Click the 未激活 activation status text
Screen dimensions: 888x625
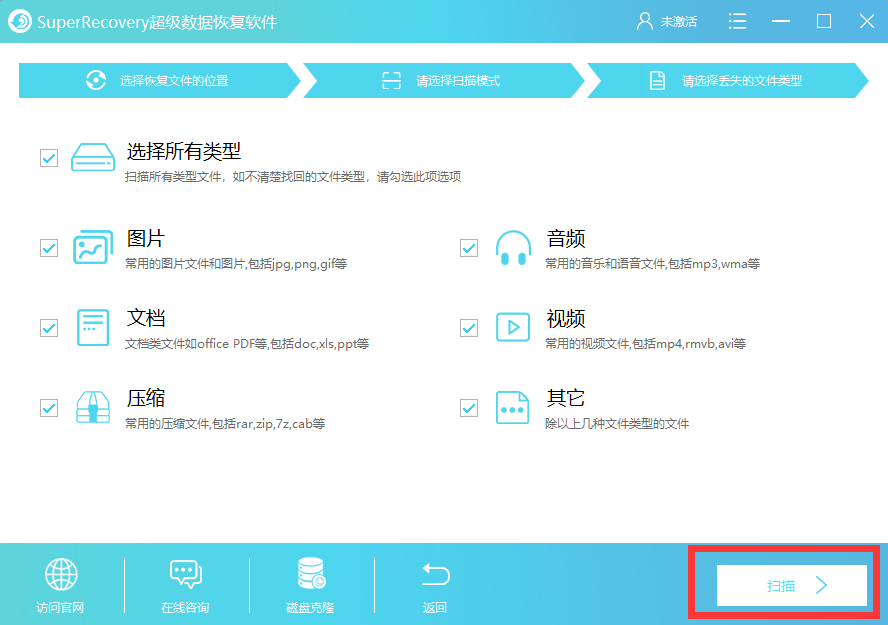pyautogui.click(x=678, y=22)
